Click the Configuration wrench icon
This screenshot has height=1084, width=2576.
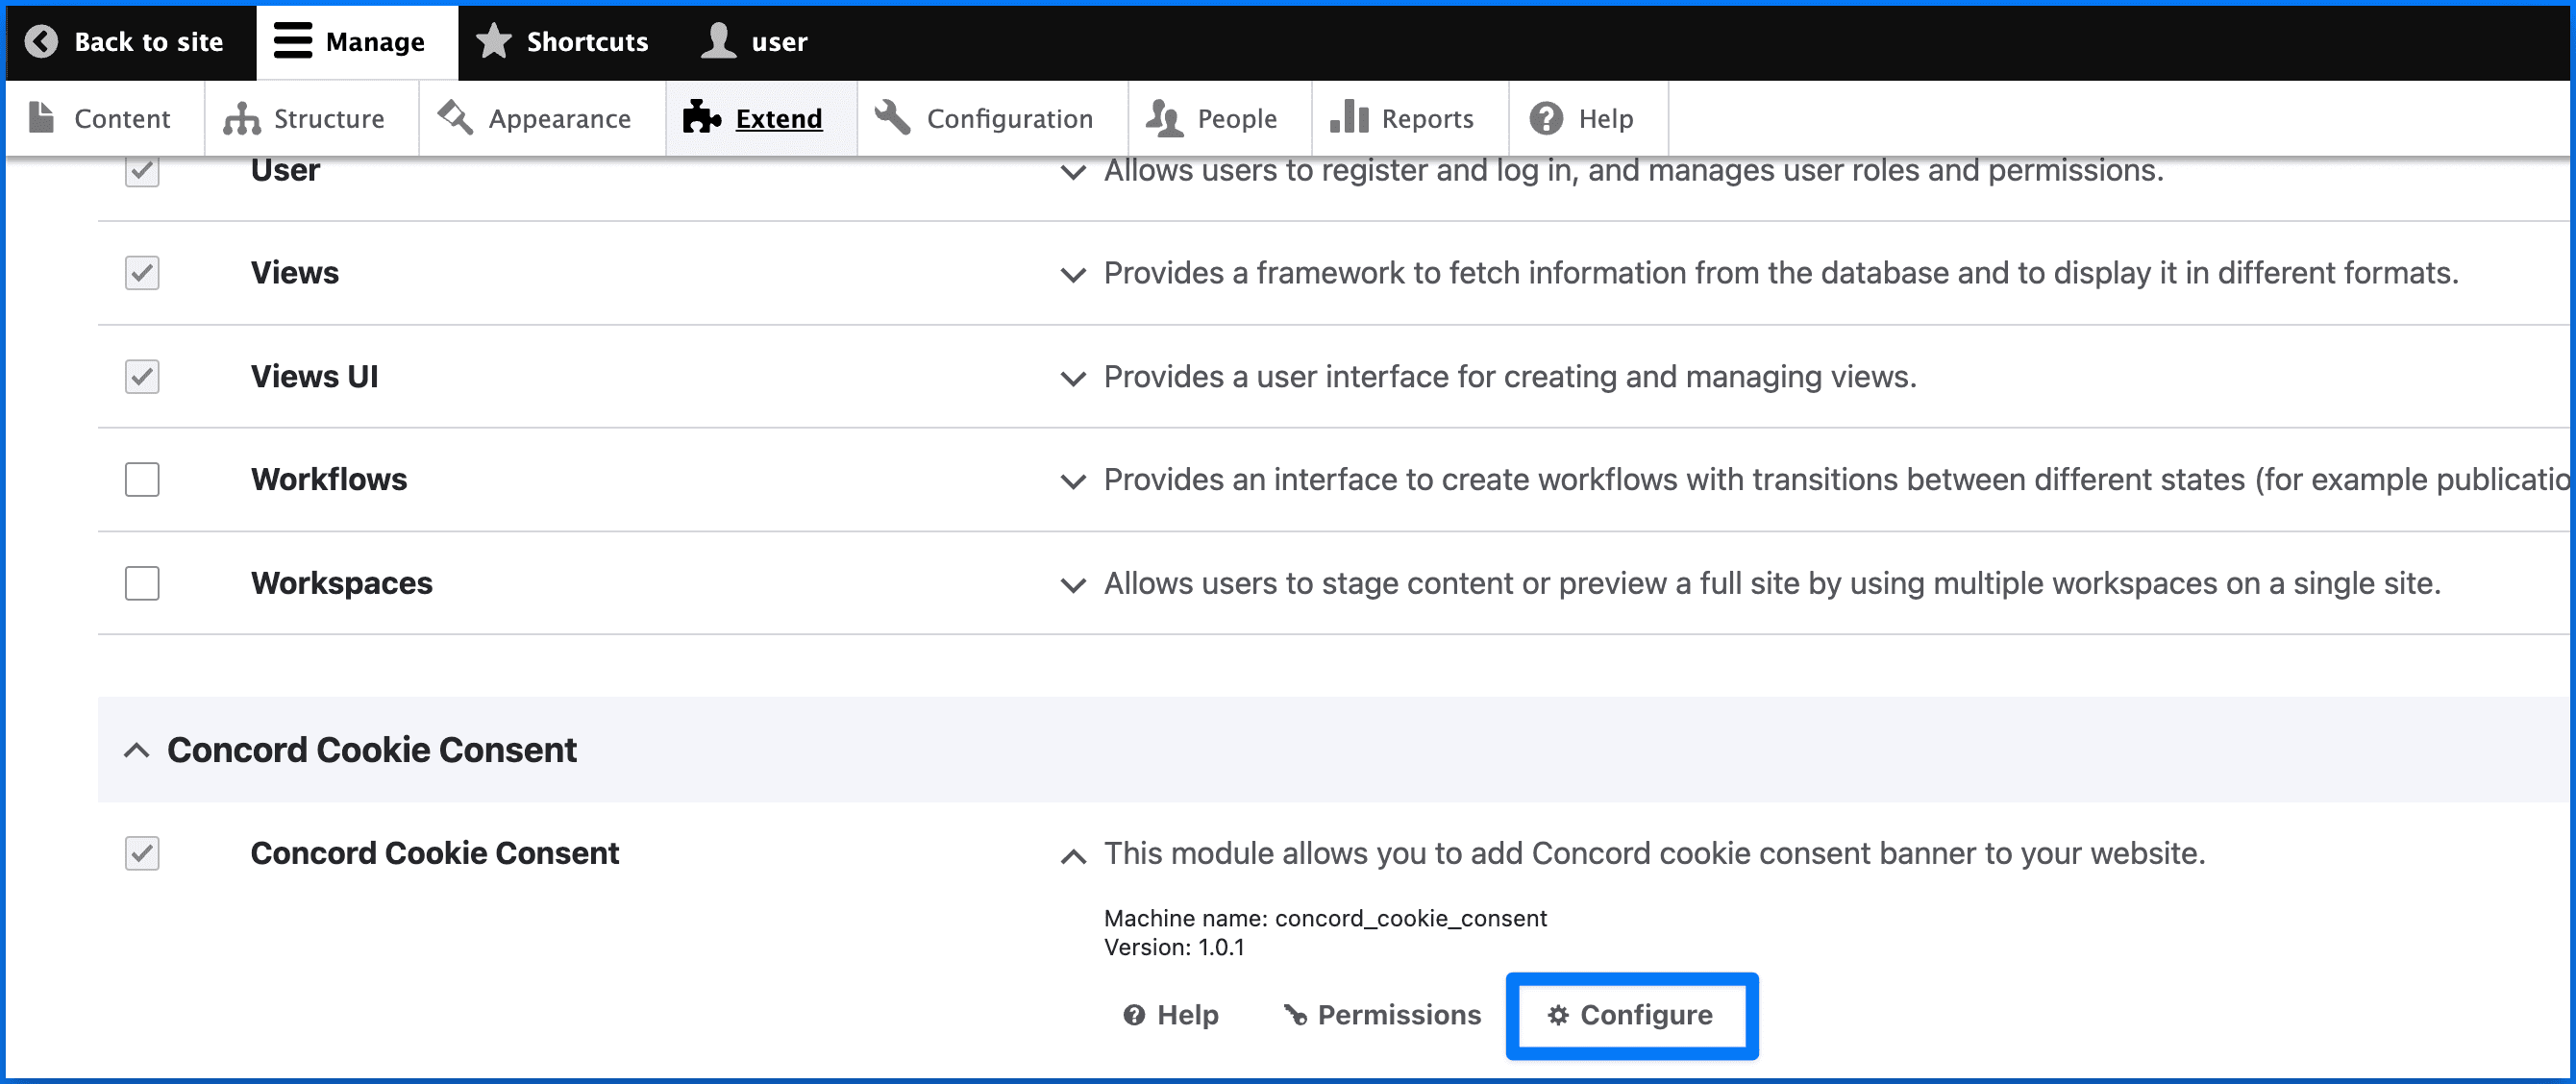coord(892,118)
